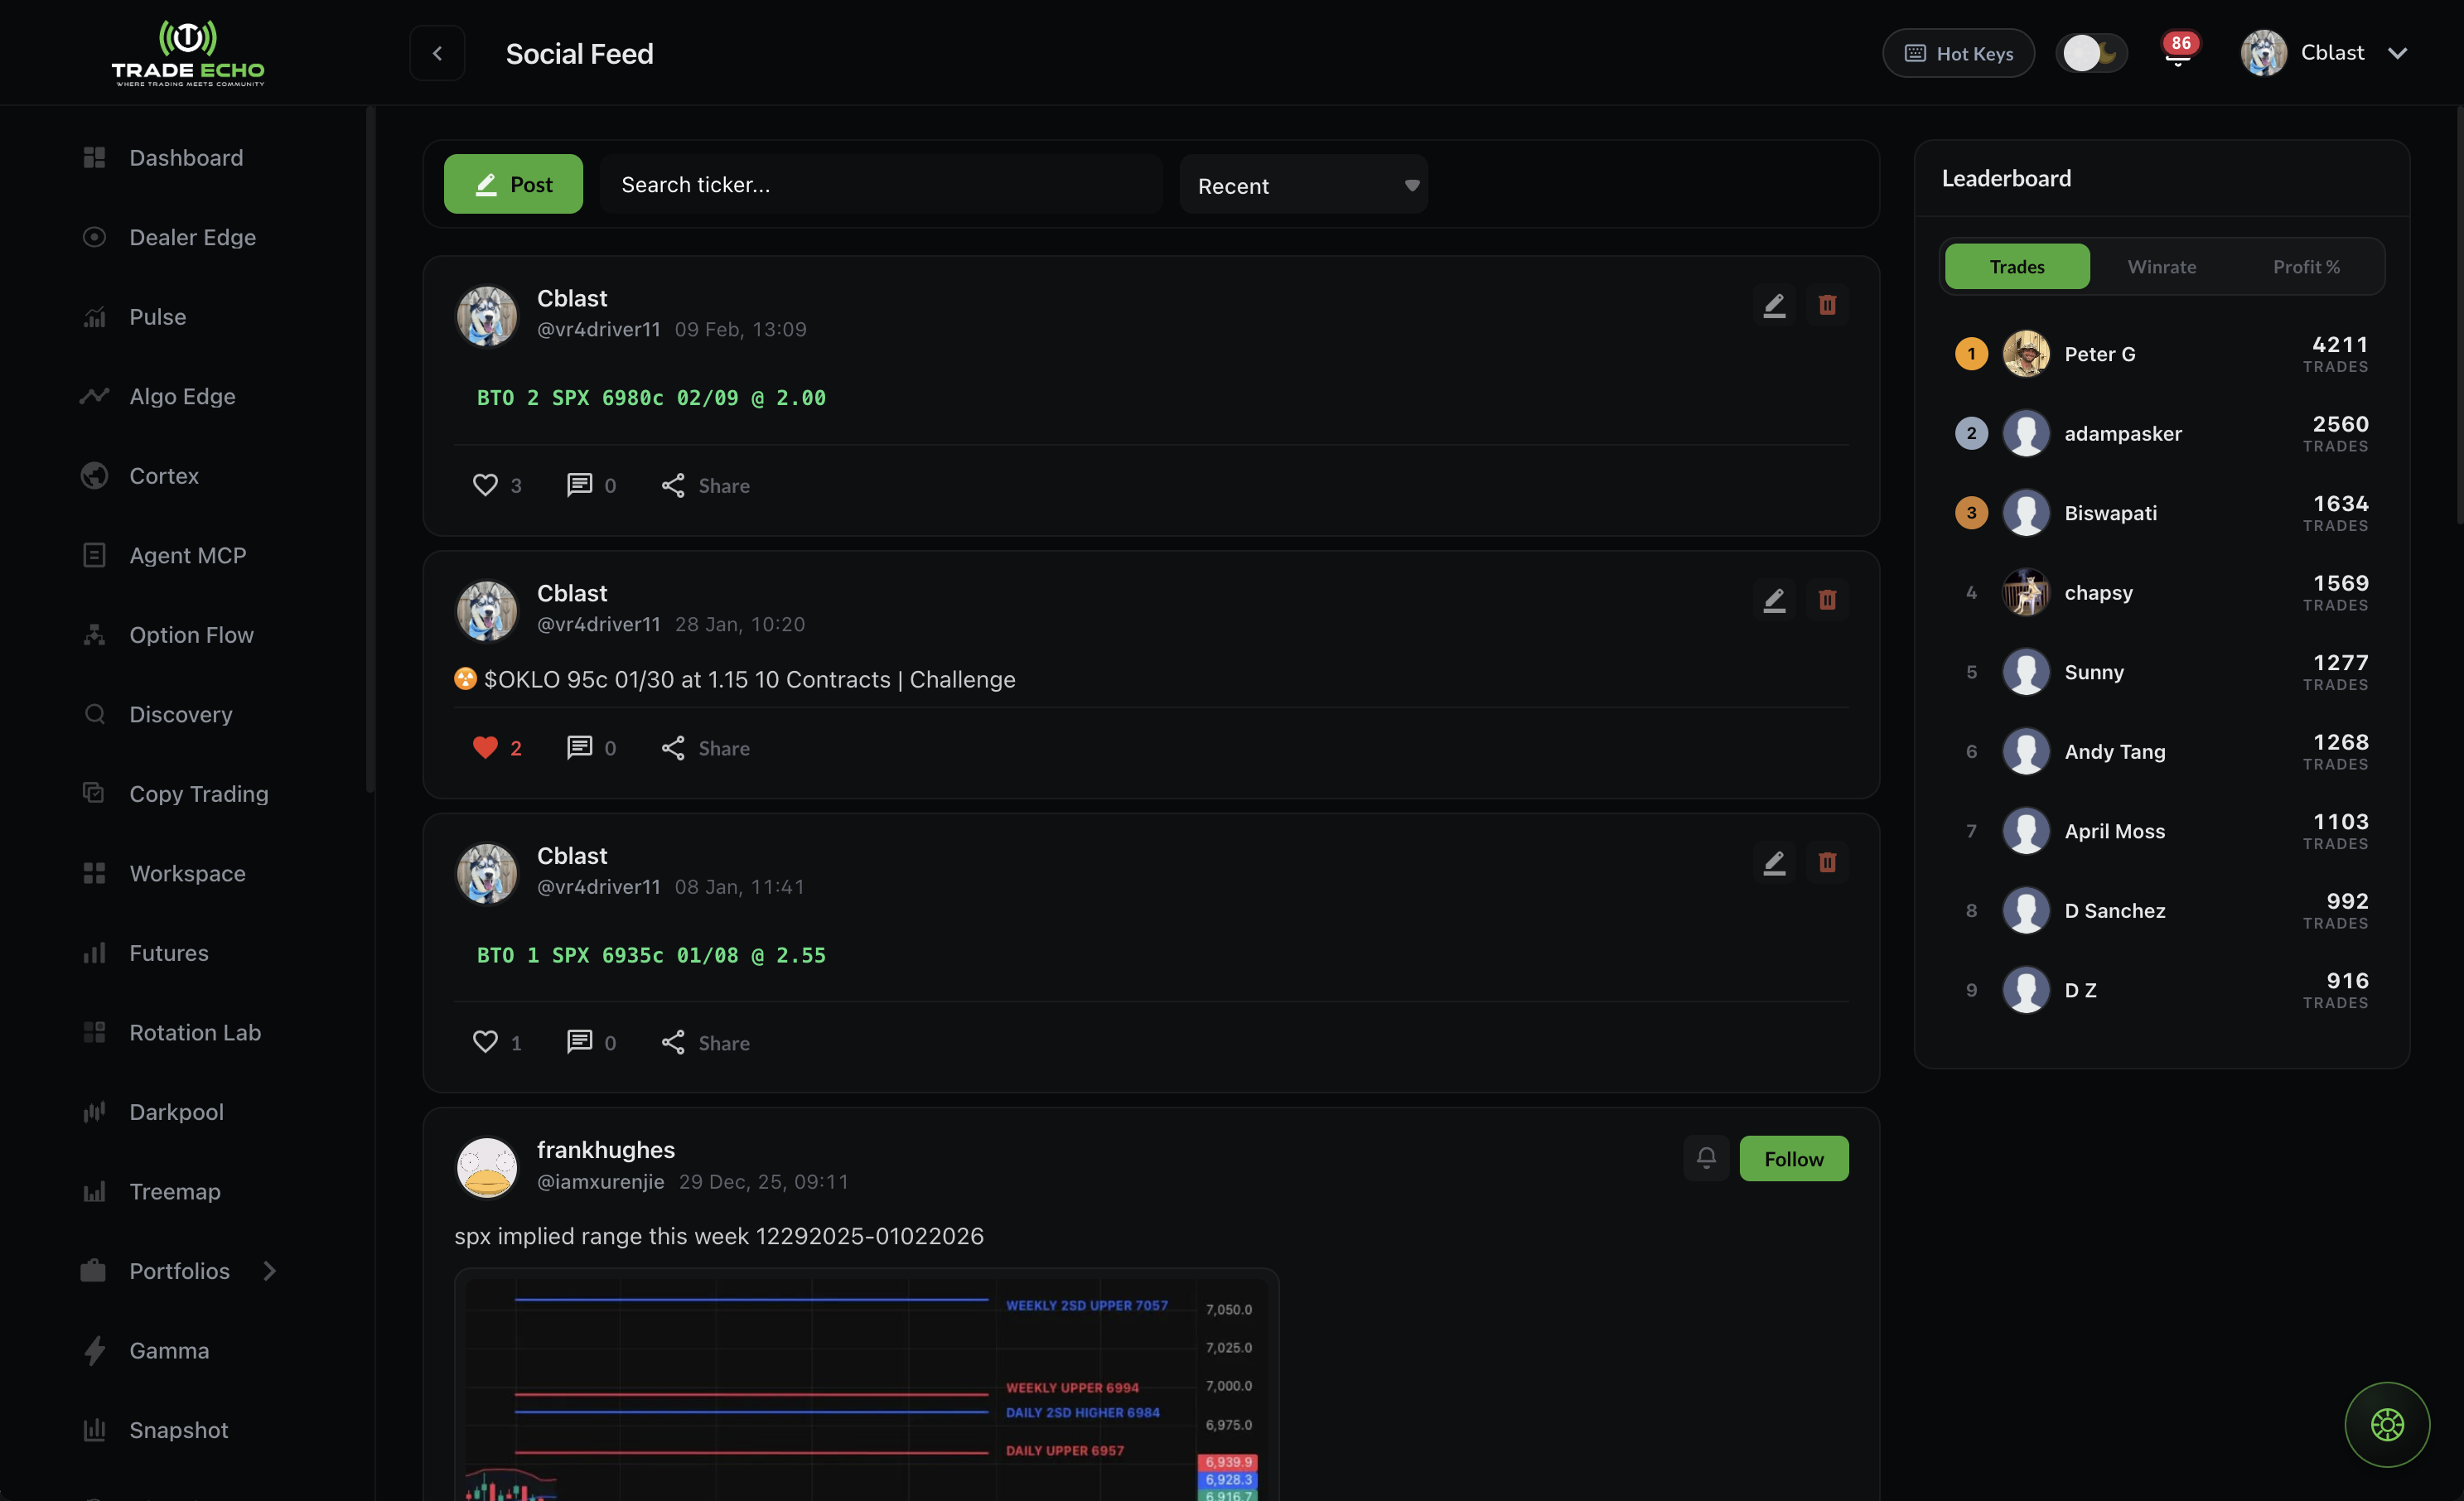Edit the 08 Jan SPX 6935c post
Viewport: 2464px width, 1501px height.
click(1773, 862)
